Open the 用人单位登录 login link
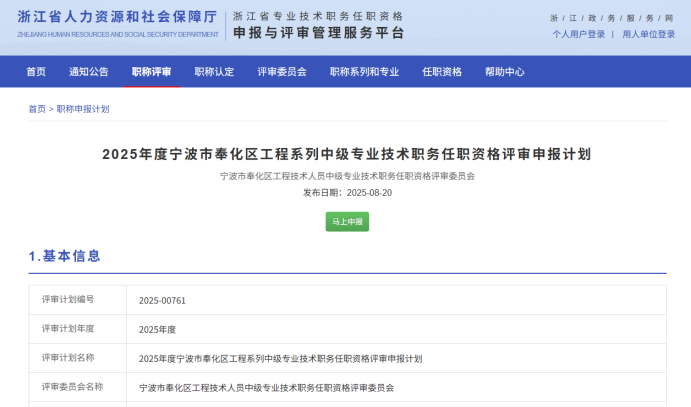 648,34
